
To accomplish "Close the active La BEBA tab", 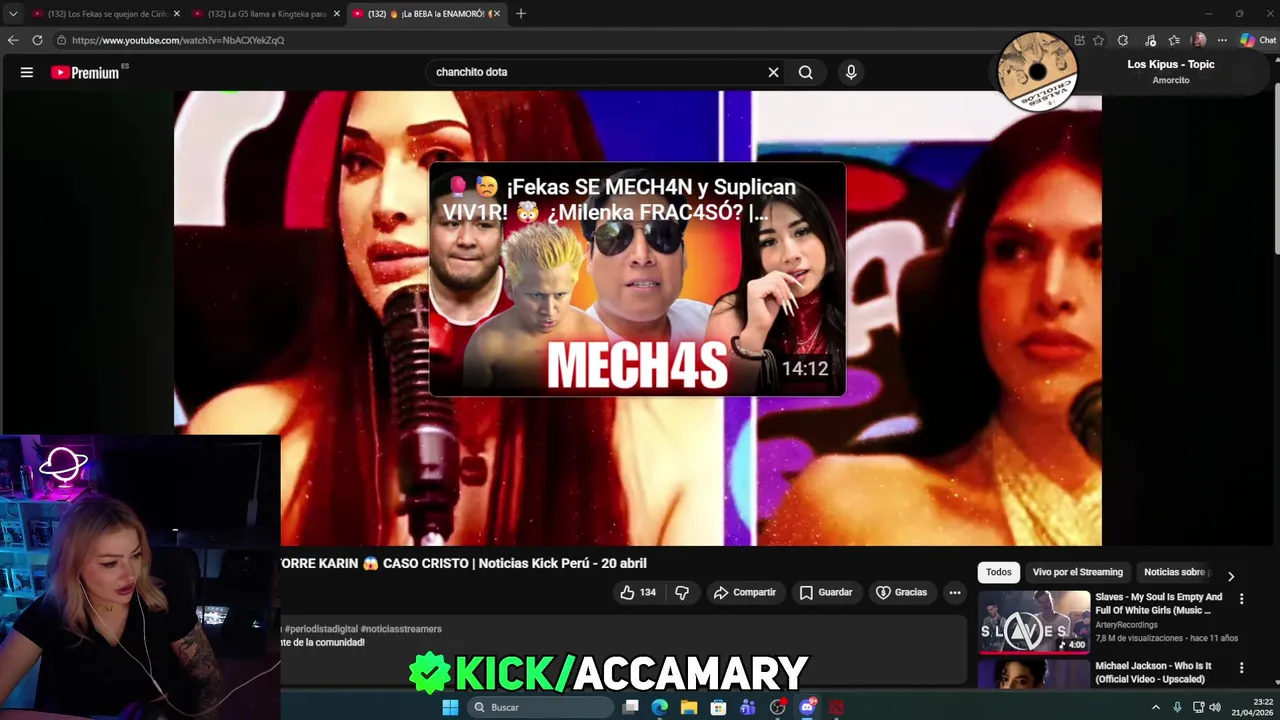I will point(496,14).
